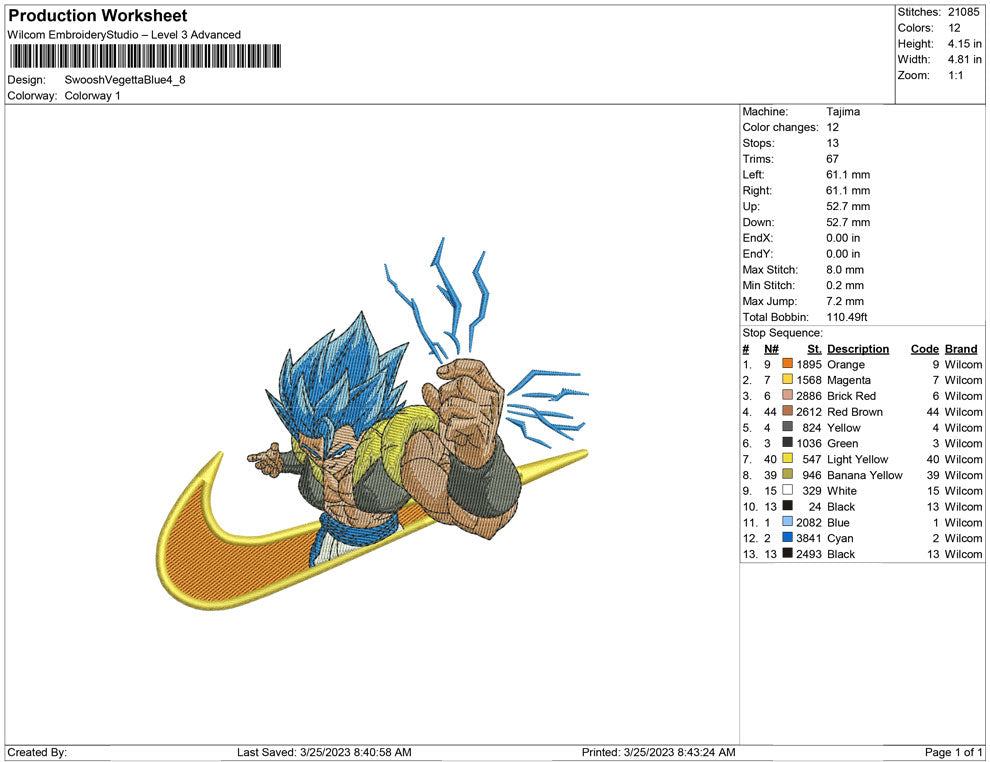990x762 pixels.
Task: Click the N# column header
Action: (x=771, y=348)
